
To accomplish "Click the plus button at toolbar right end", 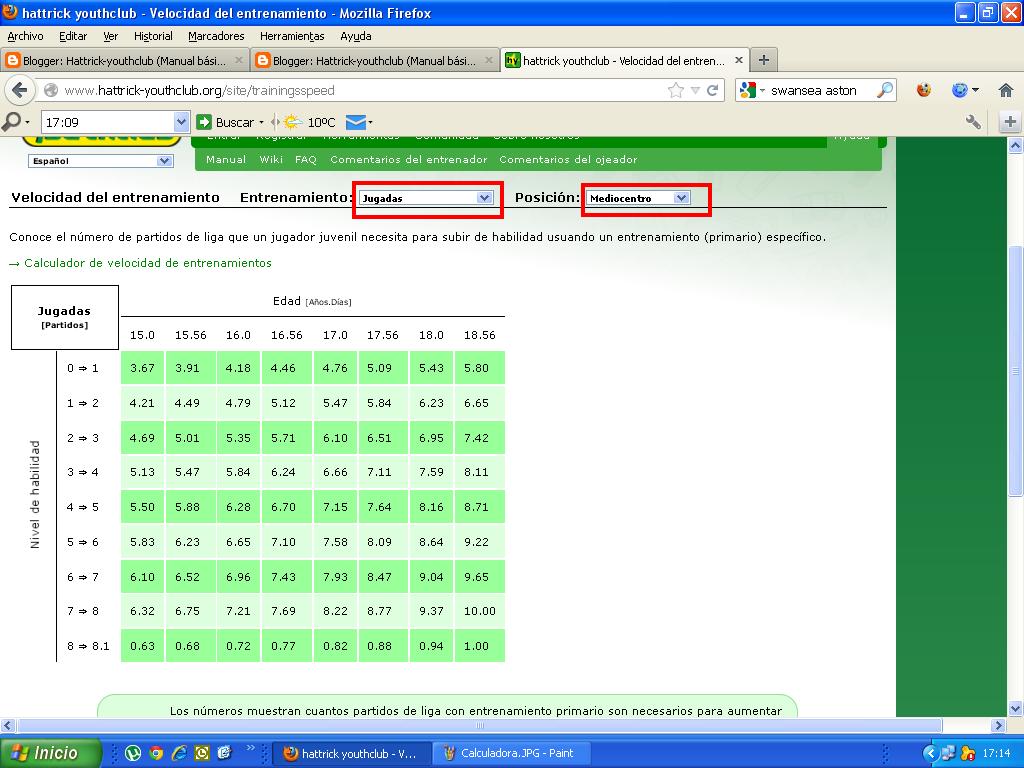I will pos(1010,121).
